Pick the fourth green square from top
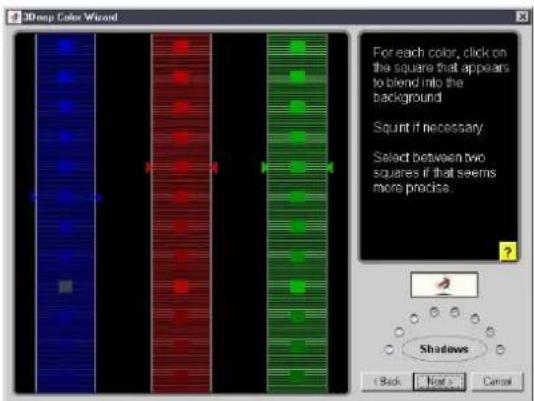534x401 pixels. point(298,137)
